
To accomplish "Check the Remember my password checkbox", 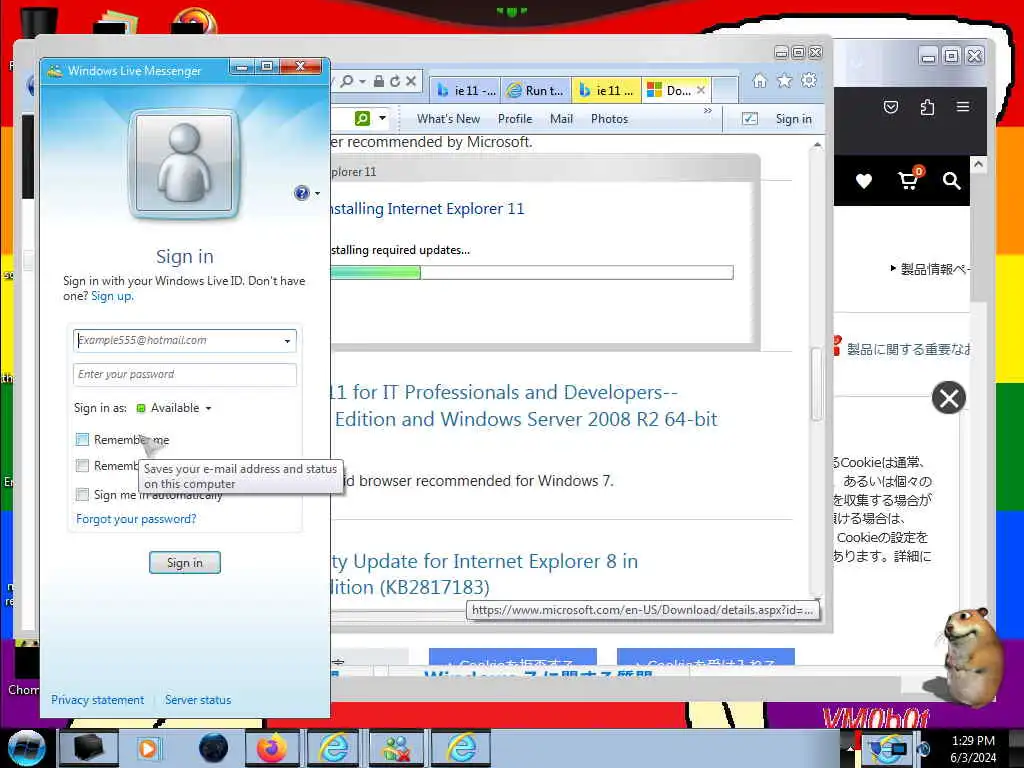I will [x=82, y=466].
